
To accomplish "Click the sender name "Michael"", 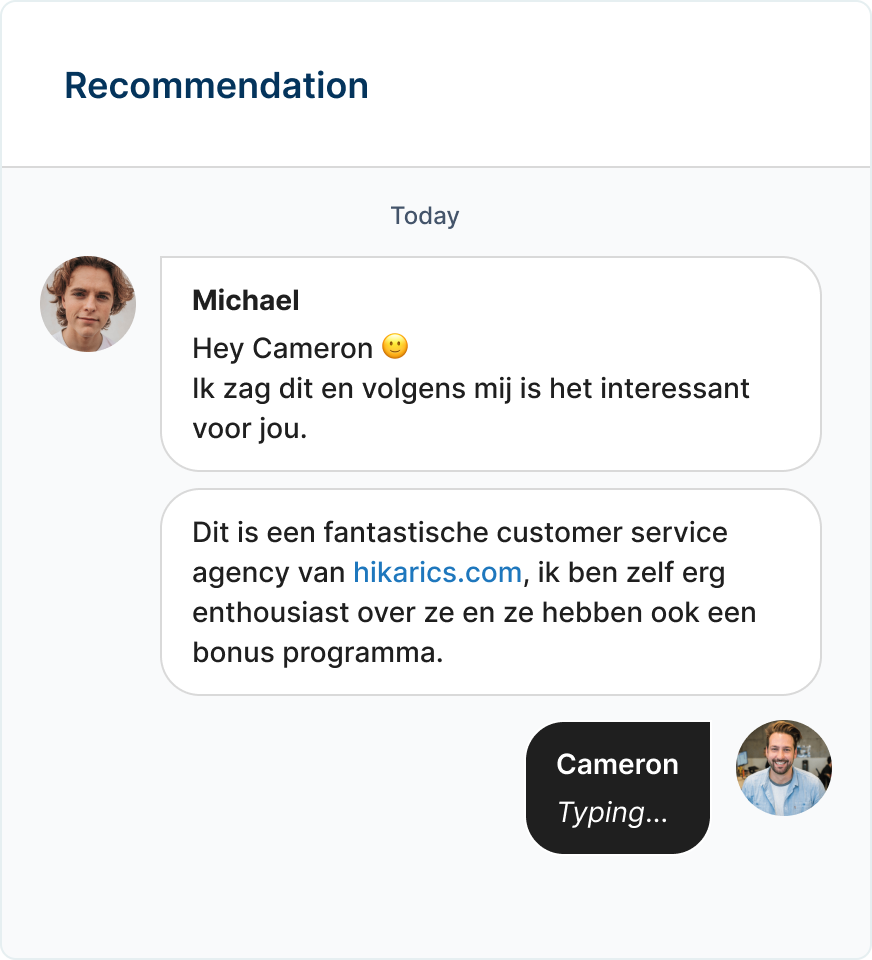I will tap(245, 300).
